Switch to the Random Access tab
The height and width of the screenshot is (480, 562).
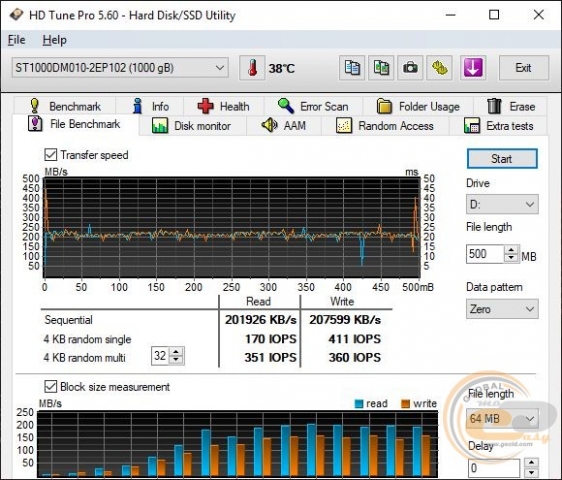385,126
